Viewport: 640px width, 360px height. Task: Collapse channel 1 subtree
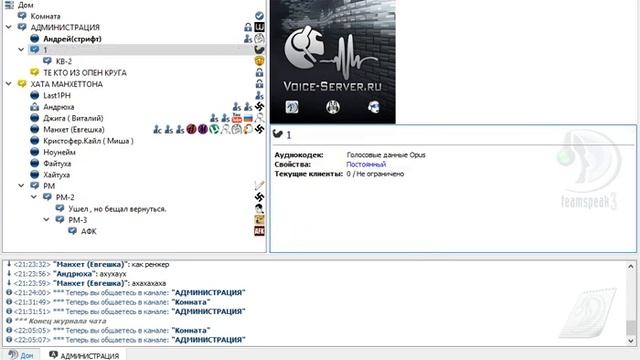(21, 49)
